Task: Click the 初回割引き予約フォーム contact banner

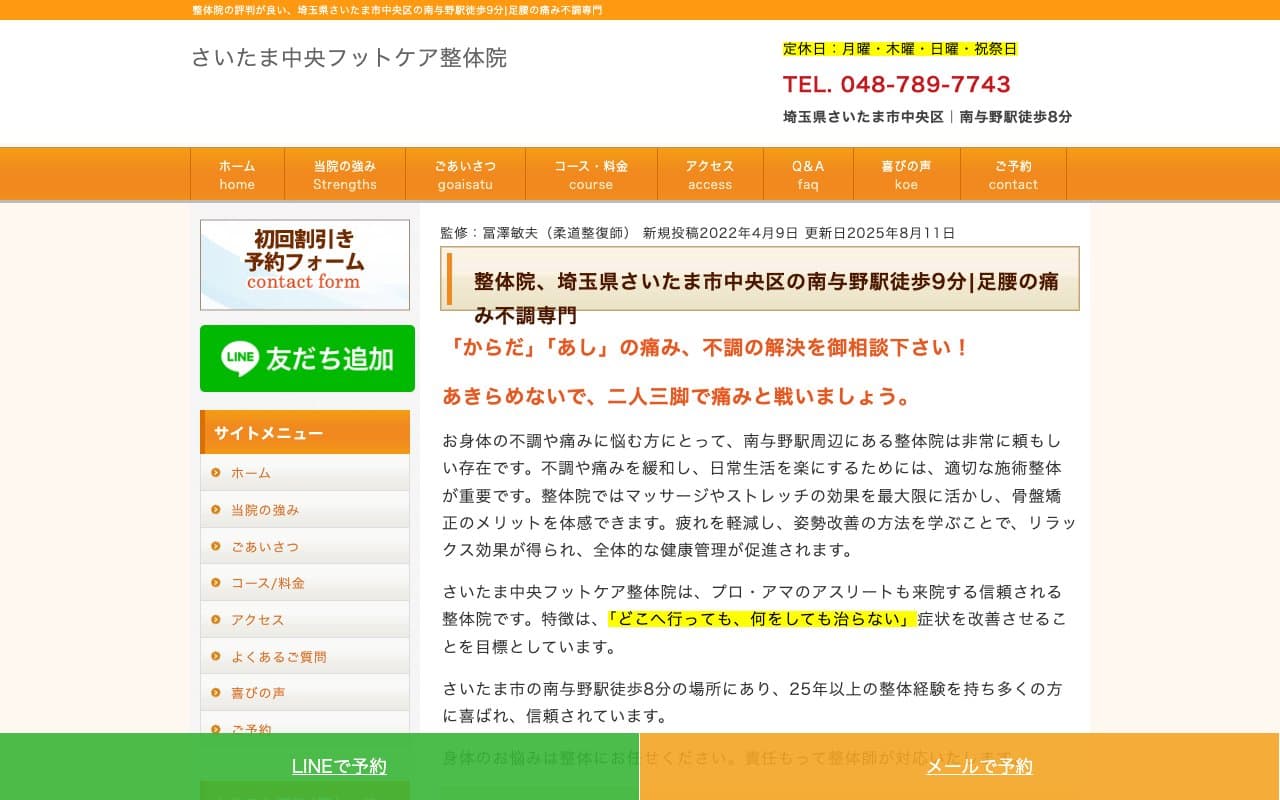Action: [305, 264]
